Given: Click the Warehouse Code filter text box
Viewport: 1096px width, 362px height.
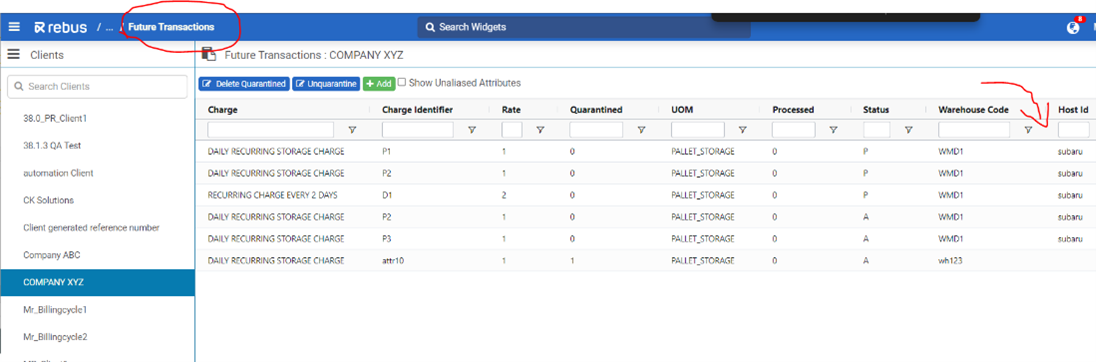Looking at the screenshot, I should point(974,130).
